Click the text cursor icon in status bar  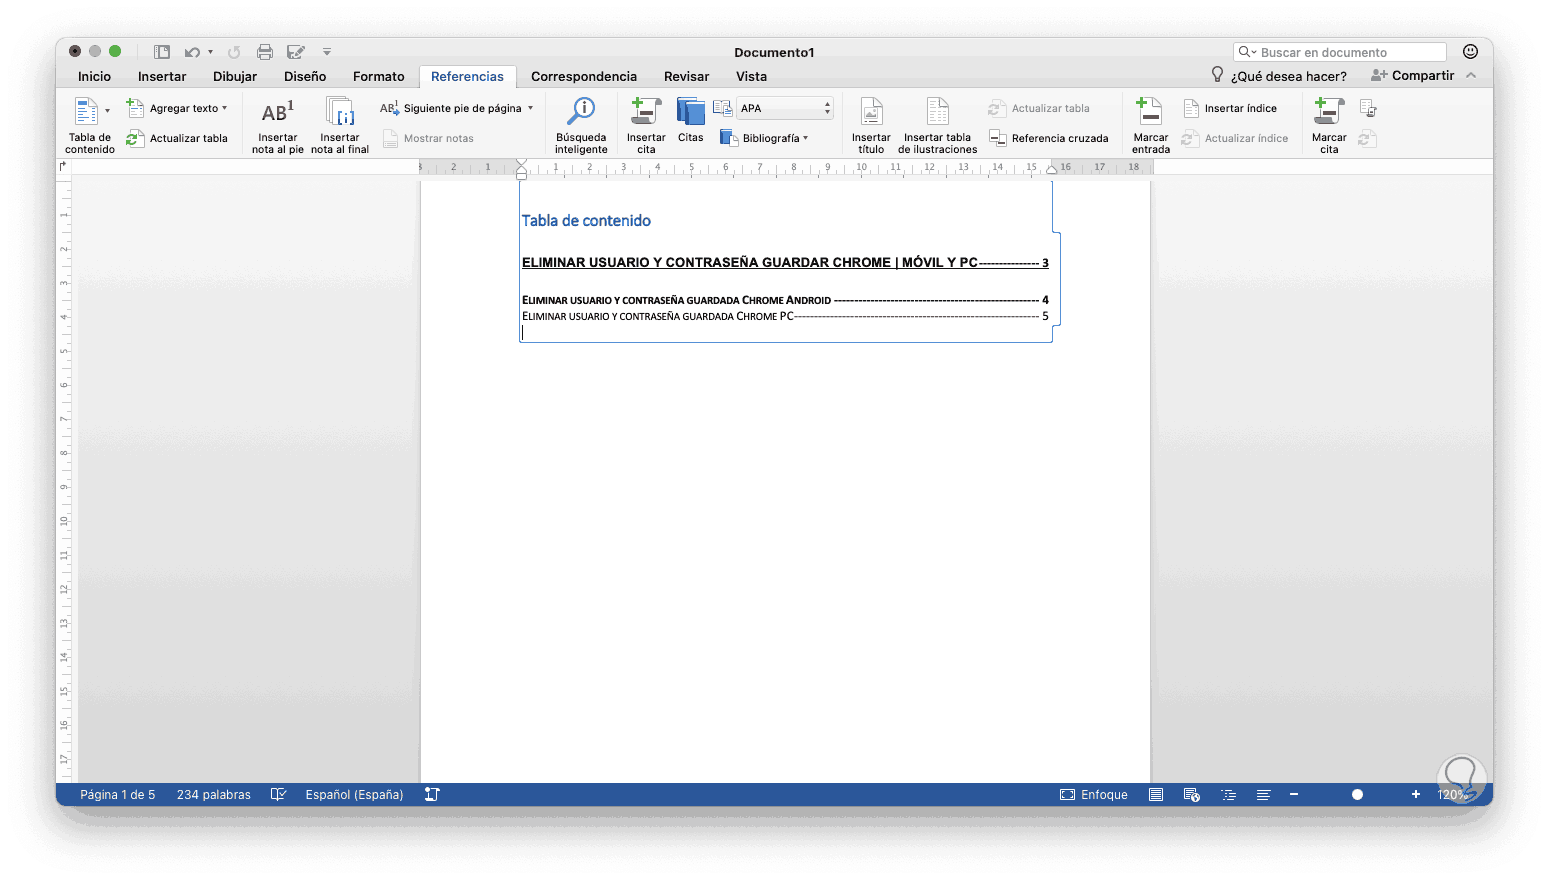coord(432,795)
